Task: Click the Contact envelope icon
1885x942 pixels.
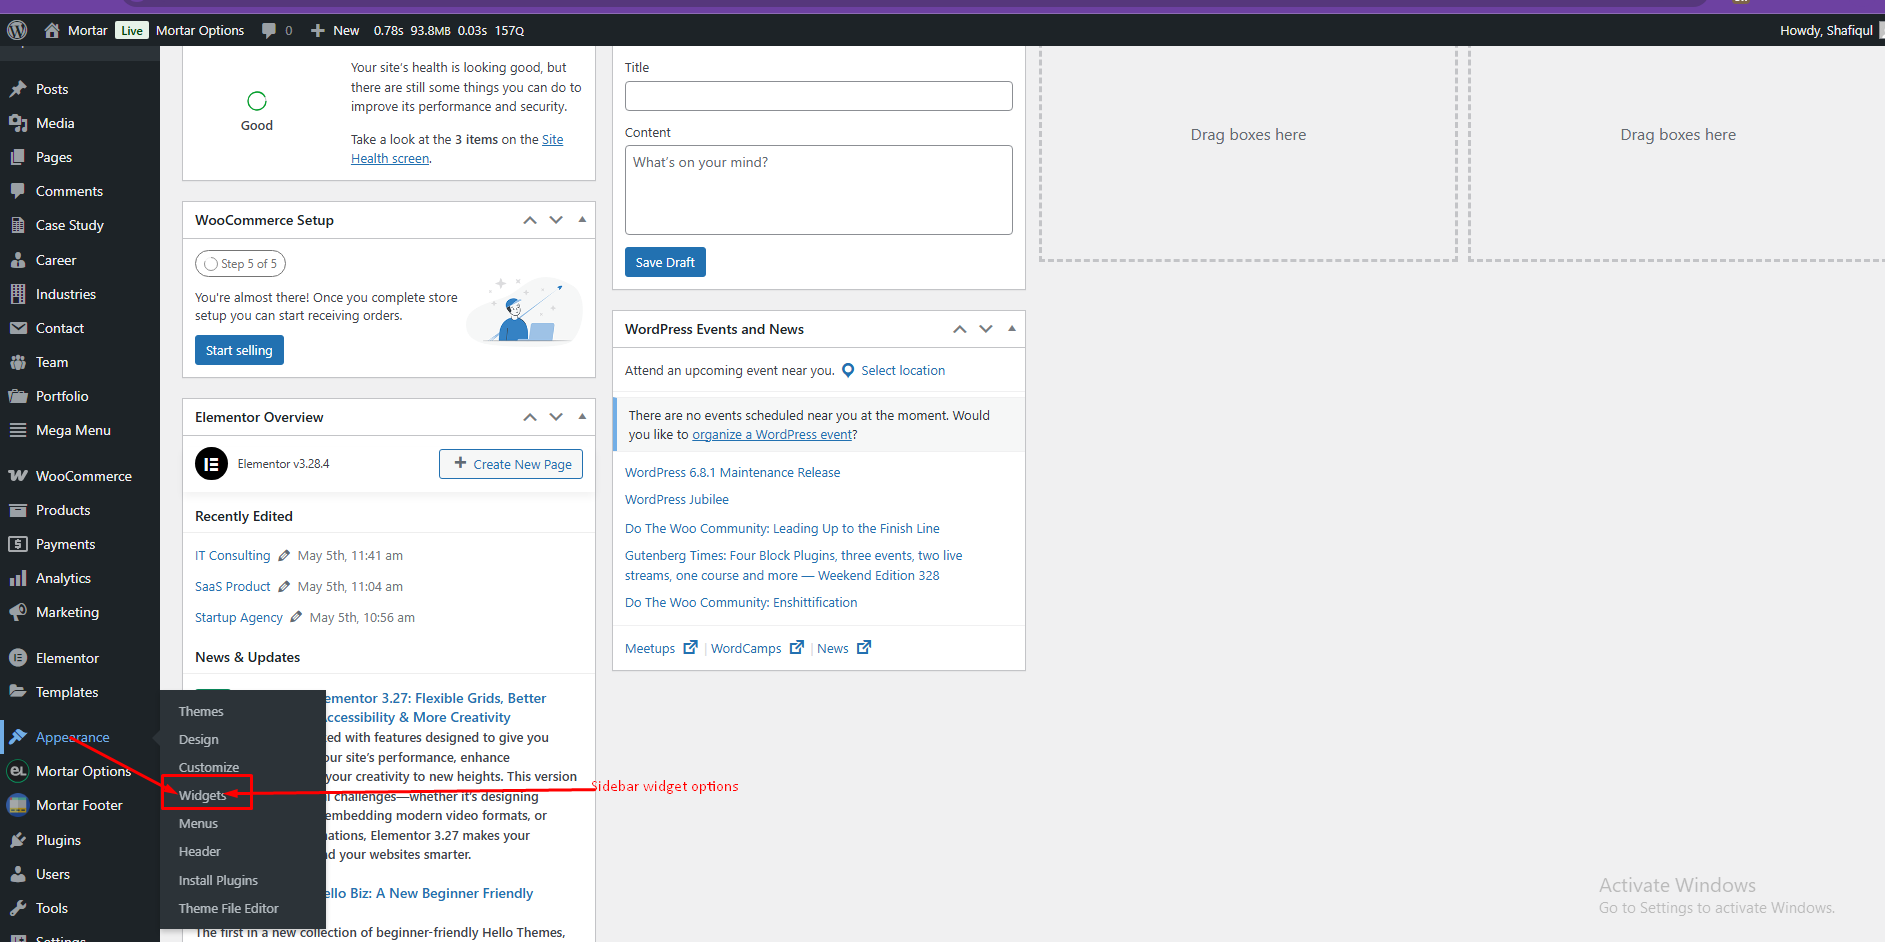Action: tap(18, 328)
